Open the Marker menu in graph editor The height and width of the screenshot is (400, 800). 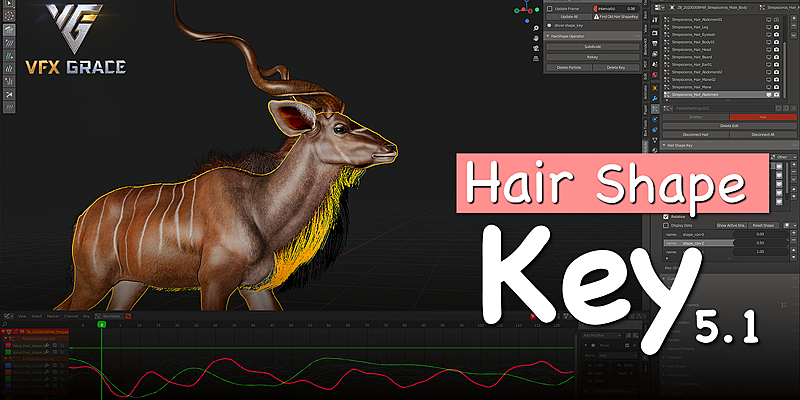[x=53, y=316]
